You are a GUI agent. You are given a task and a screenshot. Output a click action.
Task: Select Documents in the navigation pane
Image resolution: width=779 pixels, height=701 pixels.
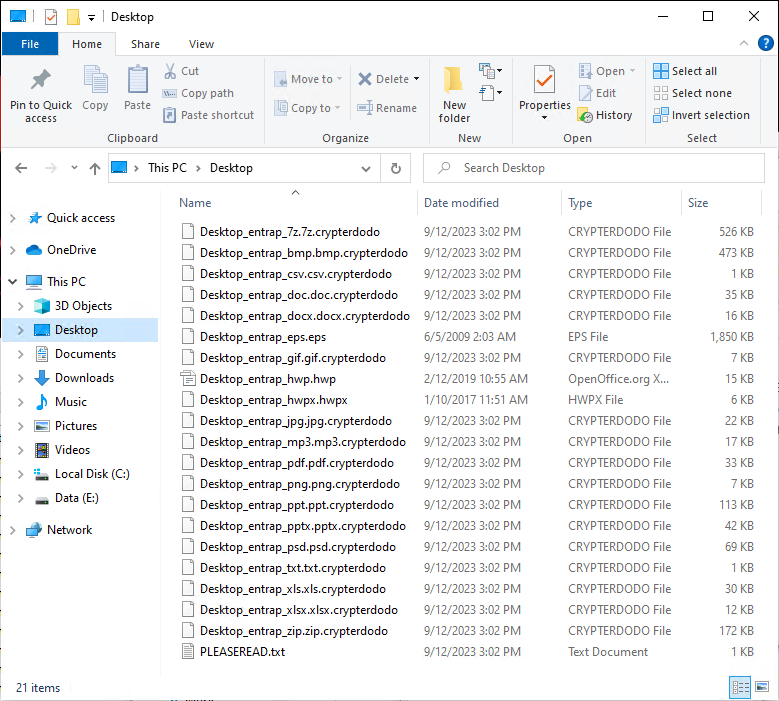85,354
